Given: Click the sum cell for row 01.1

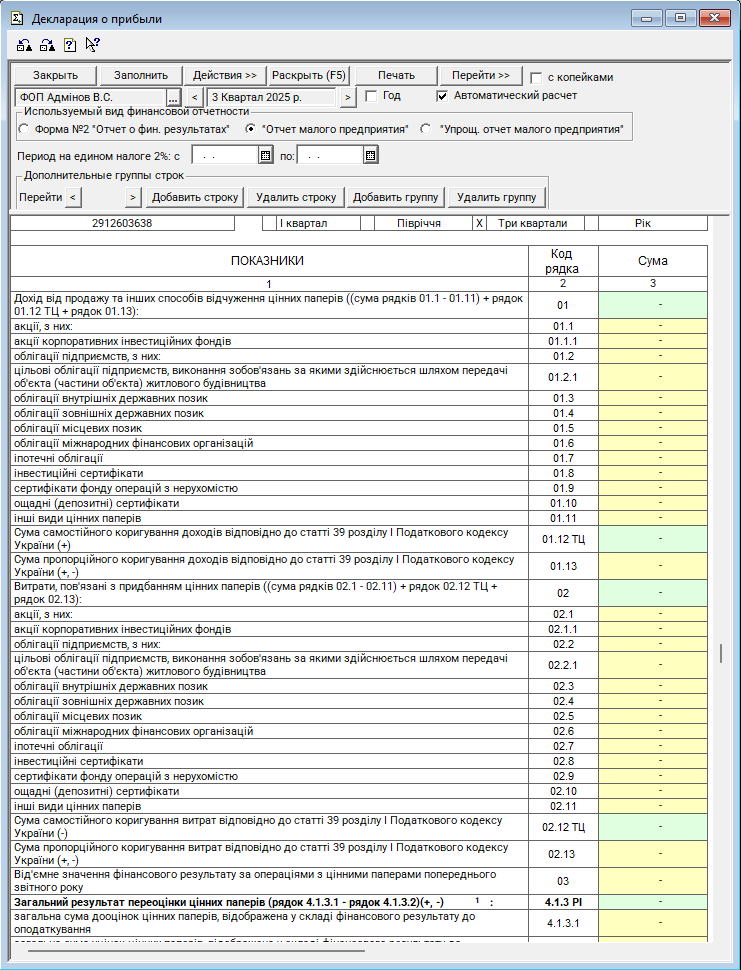Looking at the screenshot, I should pyautogui.click(x=653, y=325).
